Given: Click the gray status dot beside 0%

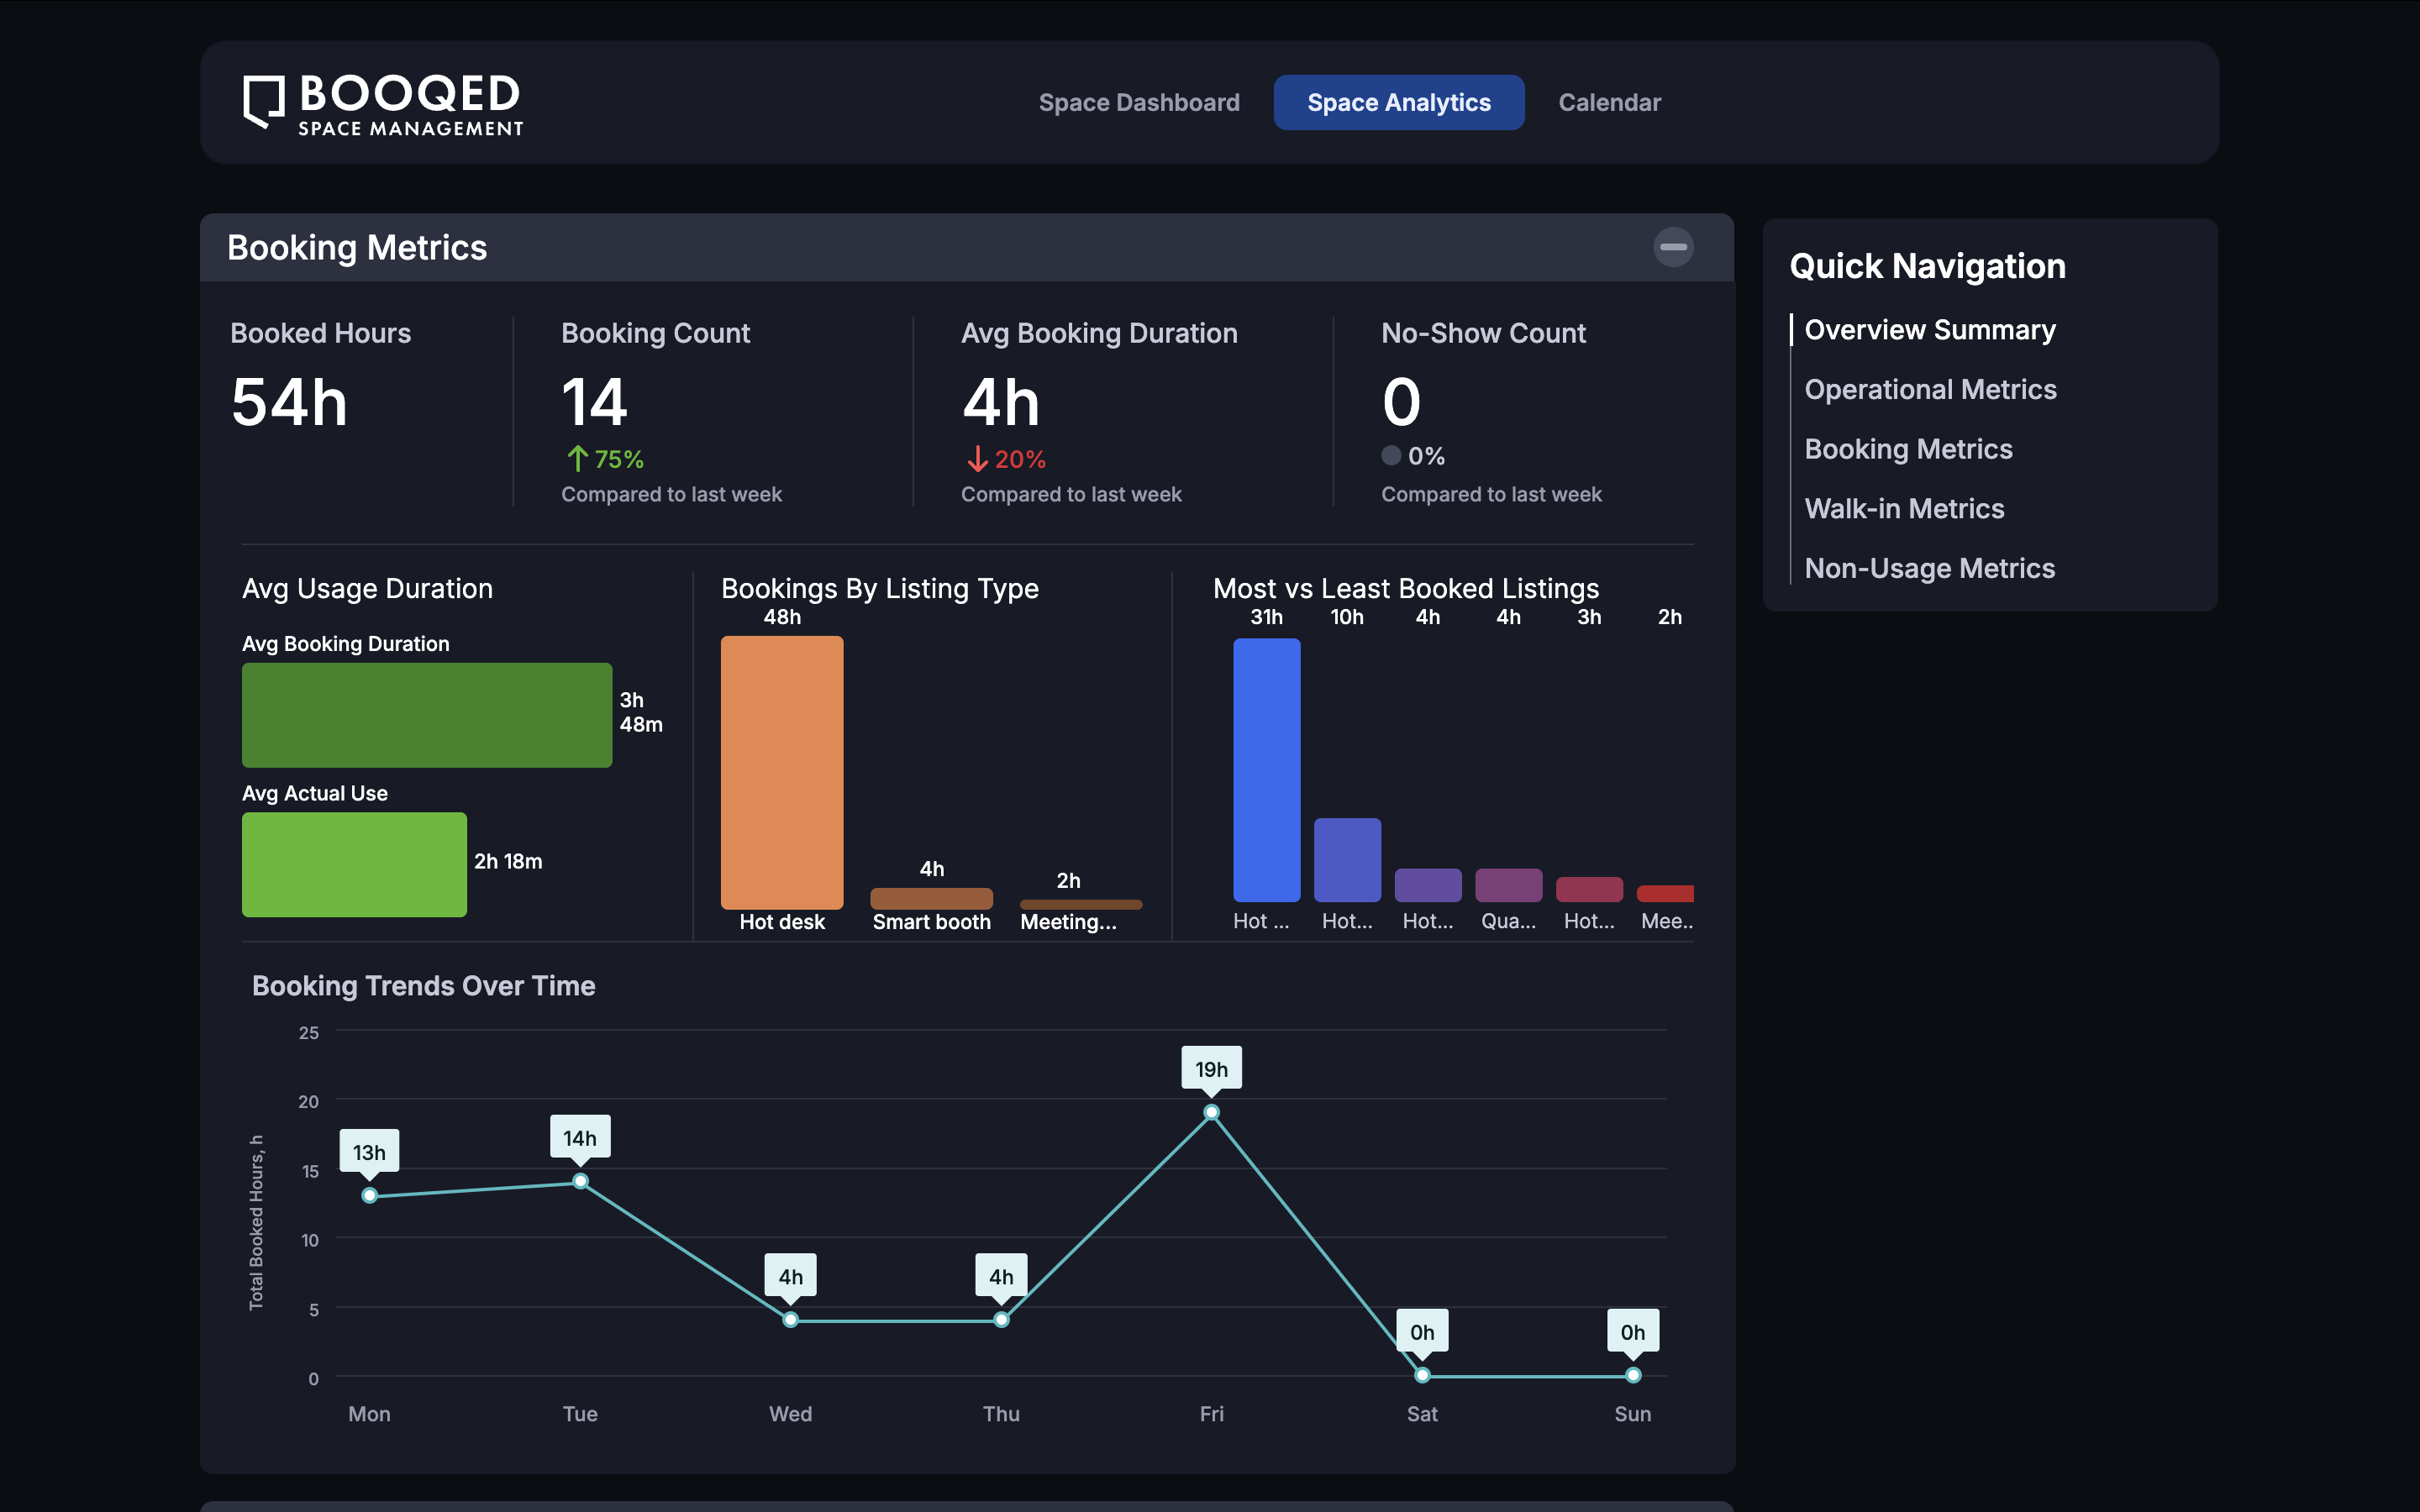Looking at the screenshot, I should click(x=1391, y=455).
